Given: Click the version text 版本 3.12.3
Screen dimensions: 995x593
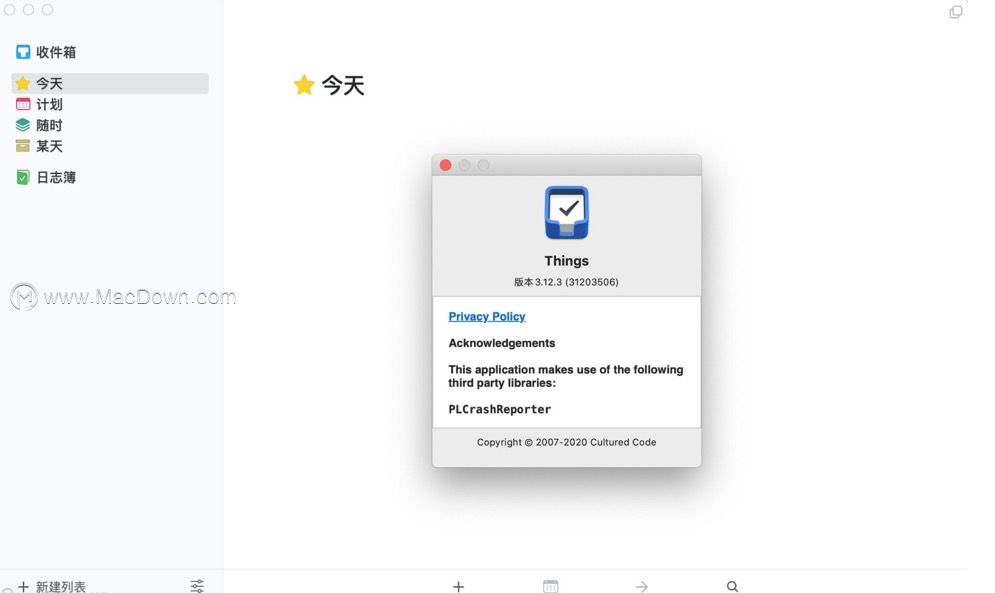Looking at the screenshot, I should (566, 282).
